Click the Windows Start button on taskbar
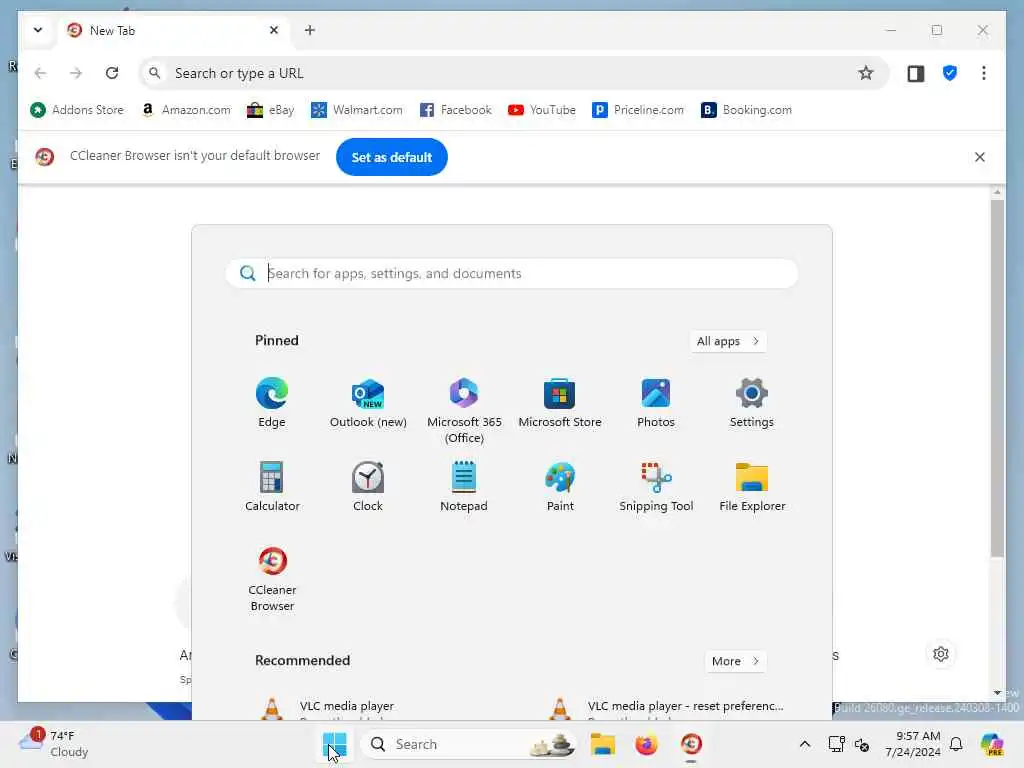 pos(334,744)
